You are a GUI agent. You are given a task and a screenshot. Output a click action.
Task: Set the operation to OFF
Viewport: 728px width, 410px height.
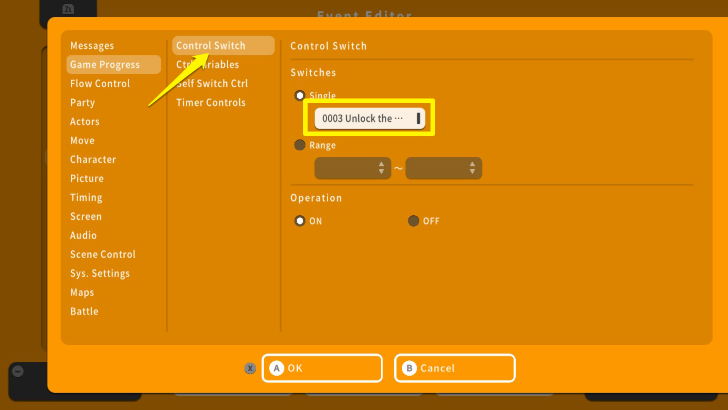coord(413,221)
